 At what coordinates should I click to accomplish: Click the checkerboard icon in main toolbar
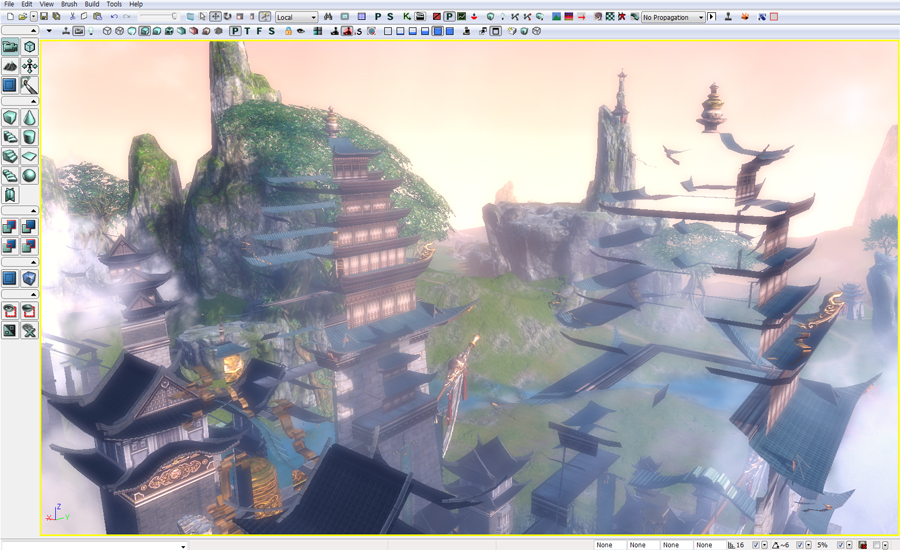click(610, 17)
